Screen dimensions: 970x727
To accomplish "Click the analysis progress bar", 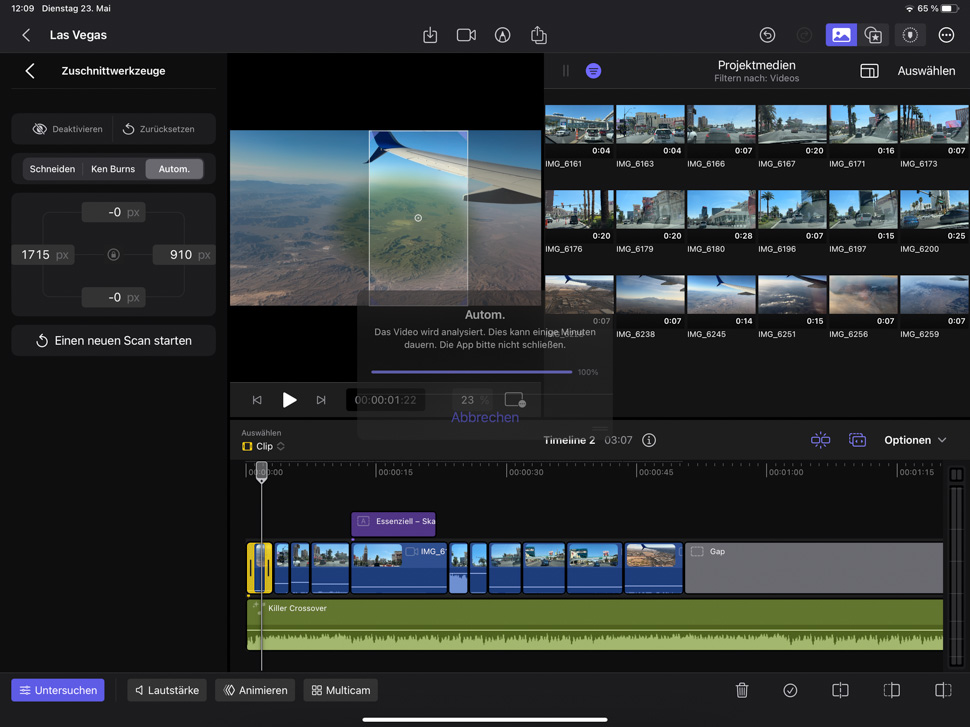I will [471, 372].
